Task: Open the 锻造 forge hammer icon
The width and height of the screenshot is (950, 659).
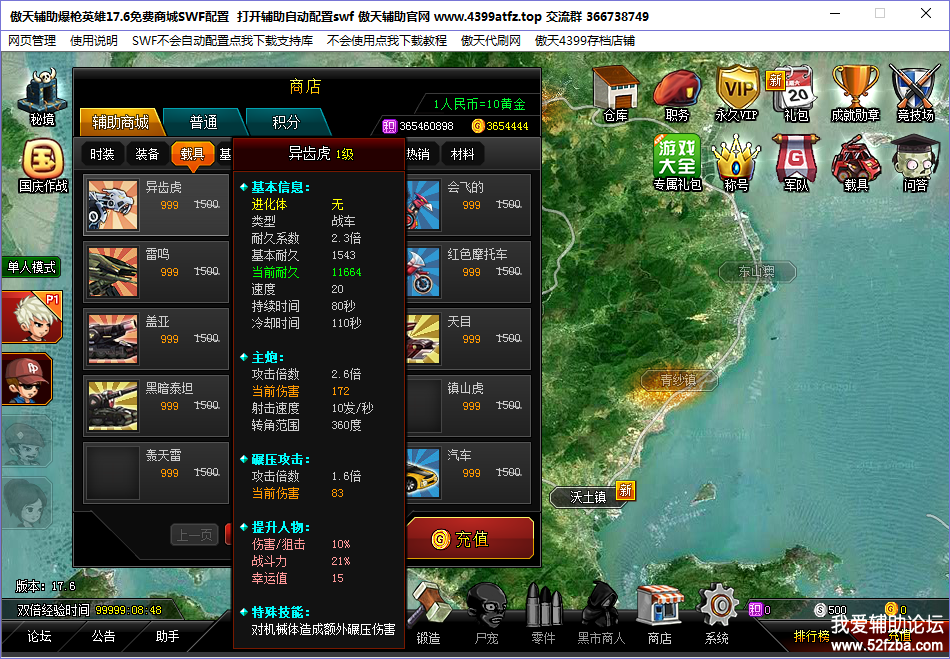Action: point(428,614)
